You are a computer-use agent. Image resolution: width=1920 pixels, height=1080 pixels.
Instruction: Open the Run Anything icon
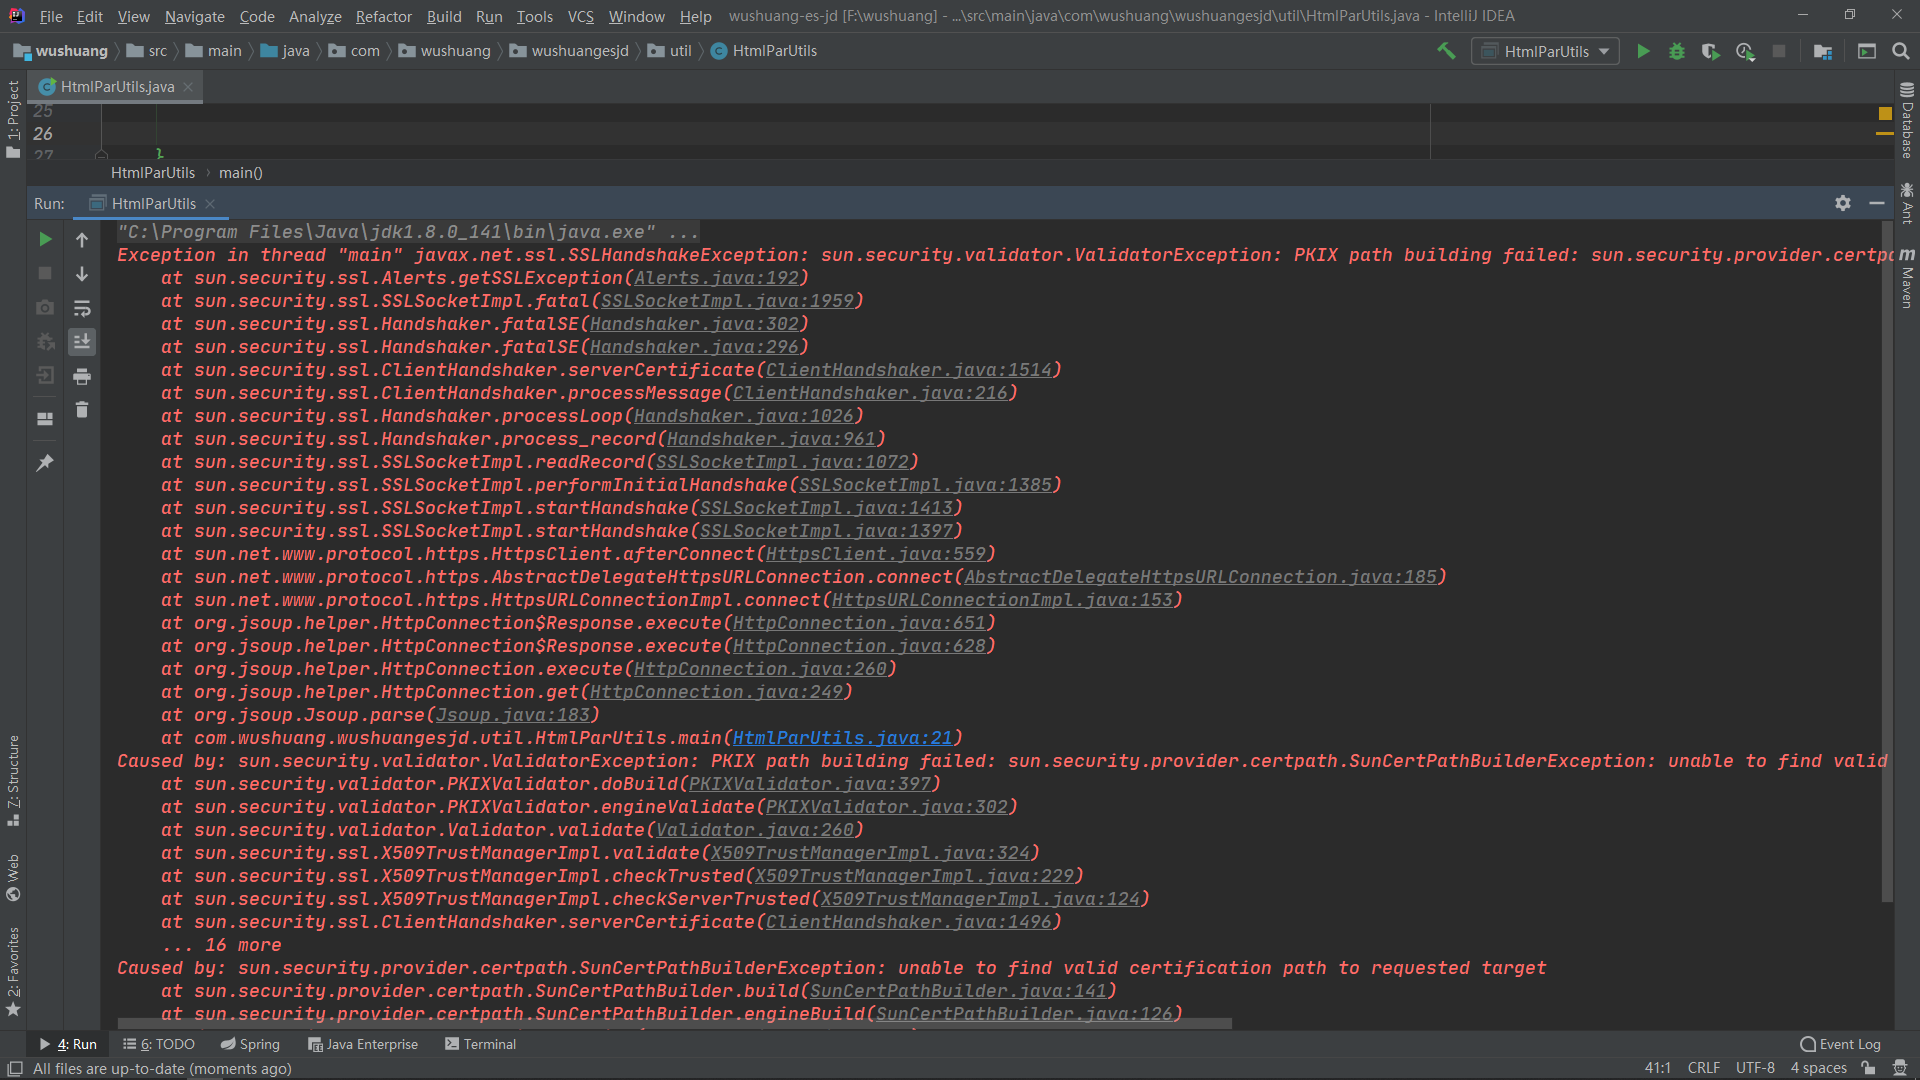click(1867, 51)
